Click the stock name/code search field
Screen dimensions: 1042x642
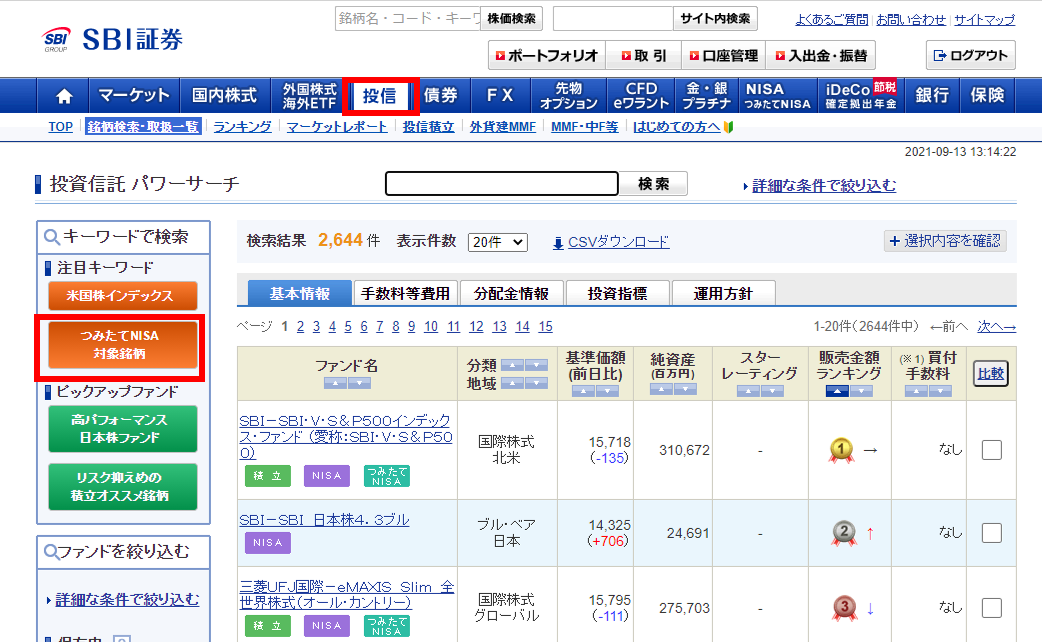(408, 19)
